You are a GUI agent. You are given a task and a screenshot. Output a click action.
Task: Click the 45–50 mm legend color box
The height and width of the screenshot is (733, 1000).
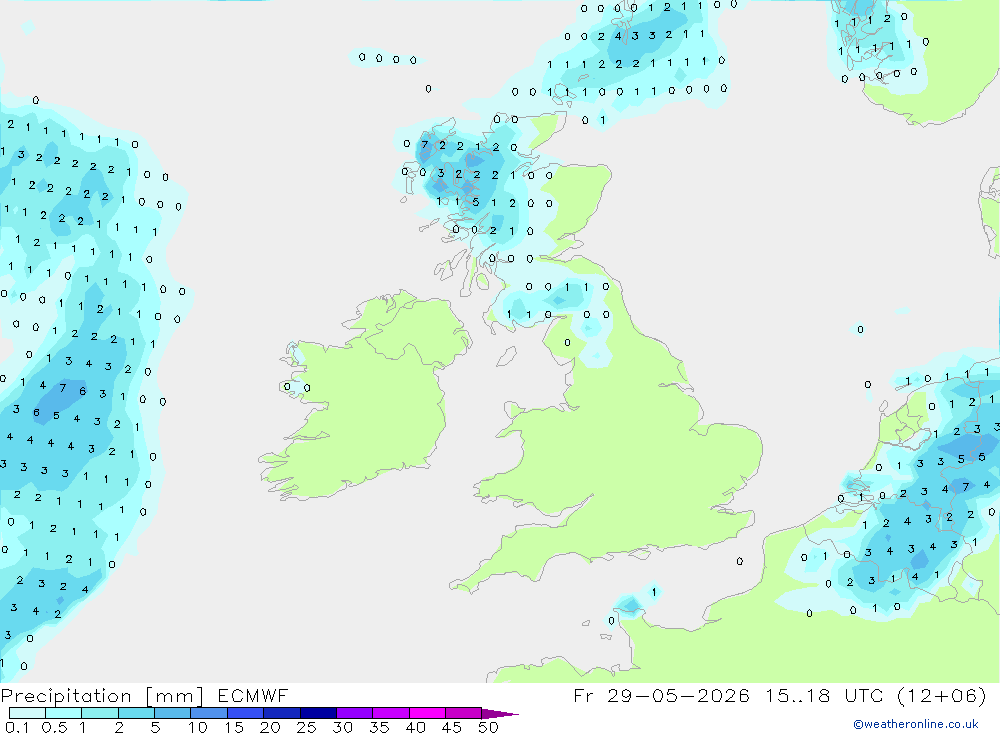pos(464,713)
